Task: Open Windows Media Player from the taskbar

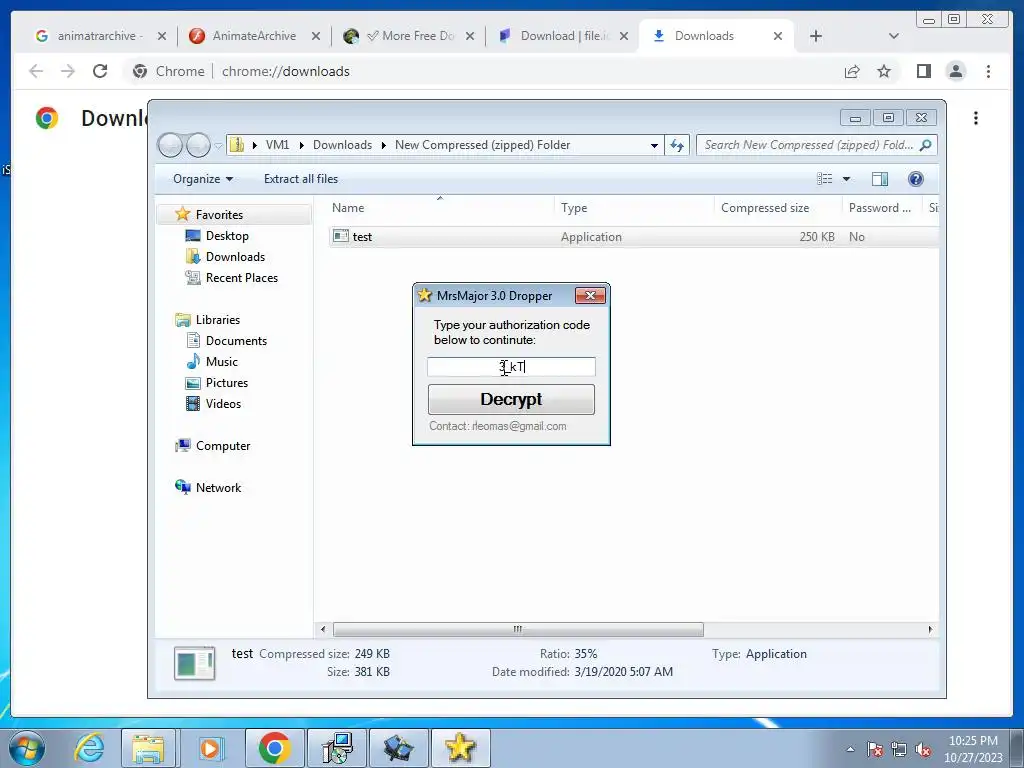Action: click(210, 748)
